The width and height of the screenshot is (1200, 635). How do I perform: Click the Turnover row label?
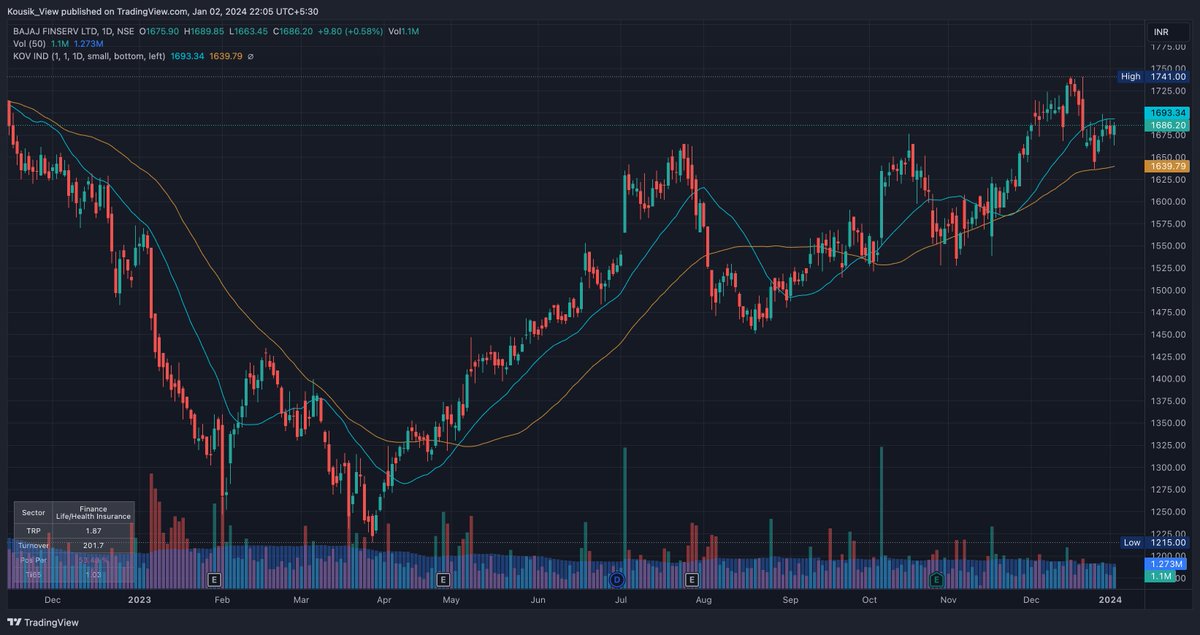tap(33, 545)
